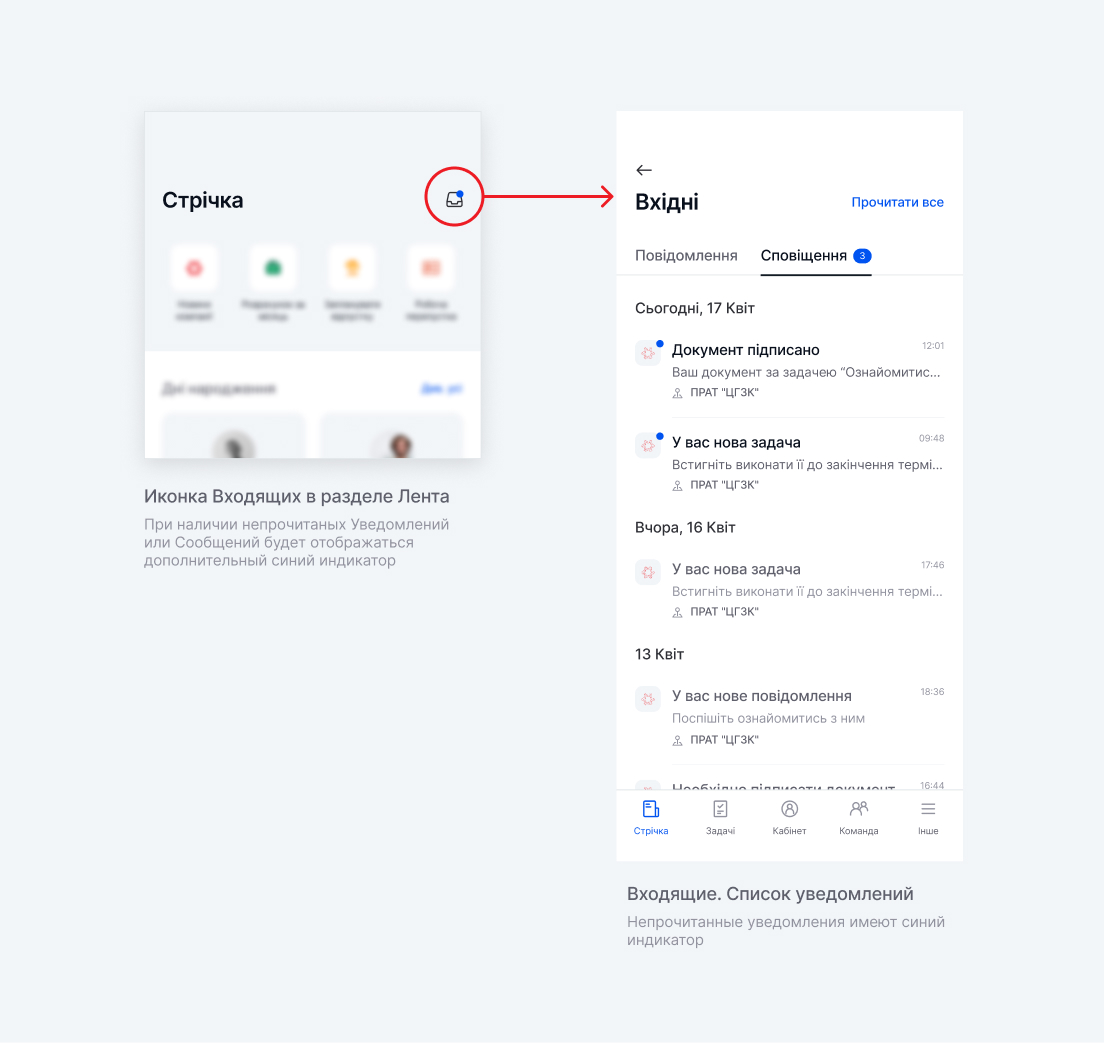
Task: Click the red blurred shortcut icon in Стрічка
Action: coord(194,268)
